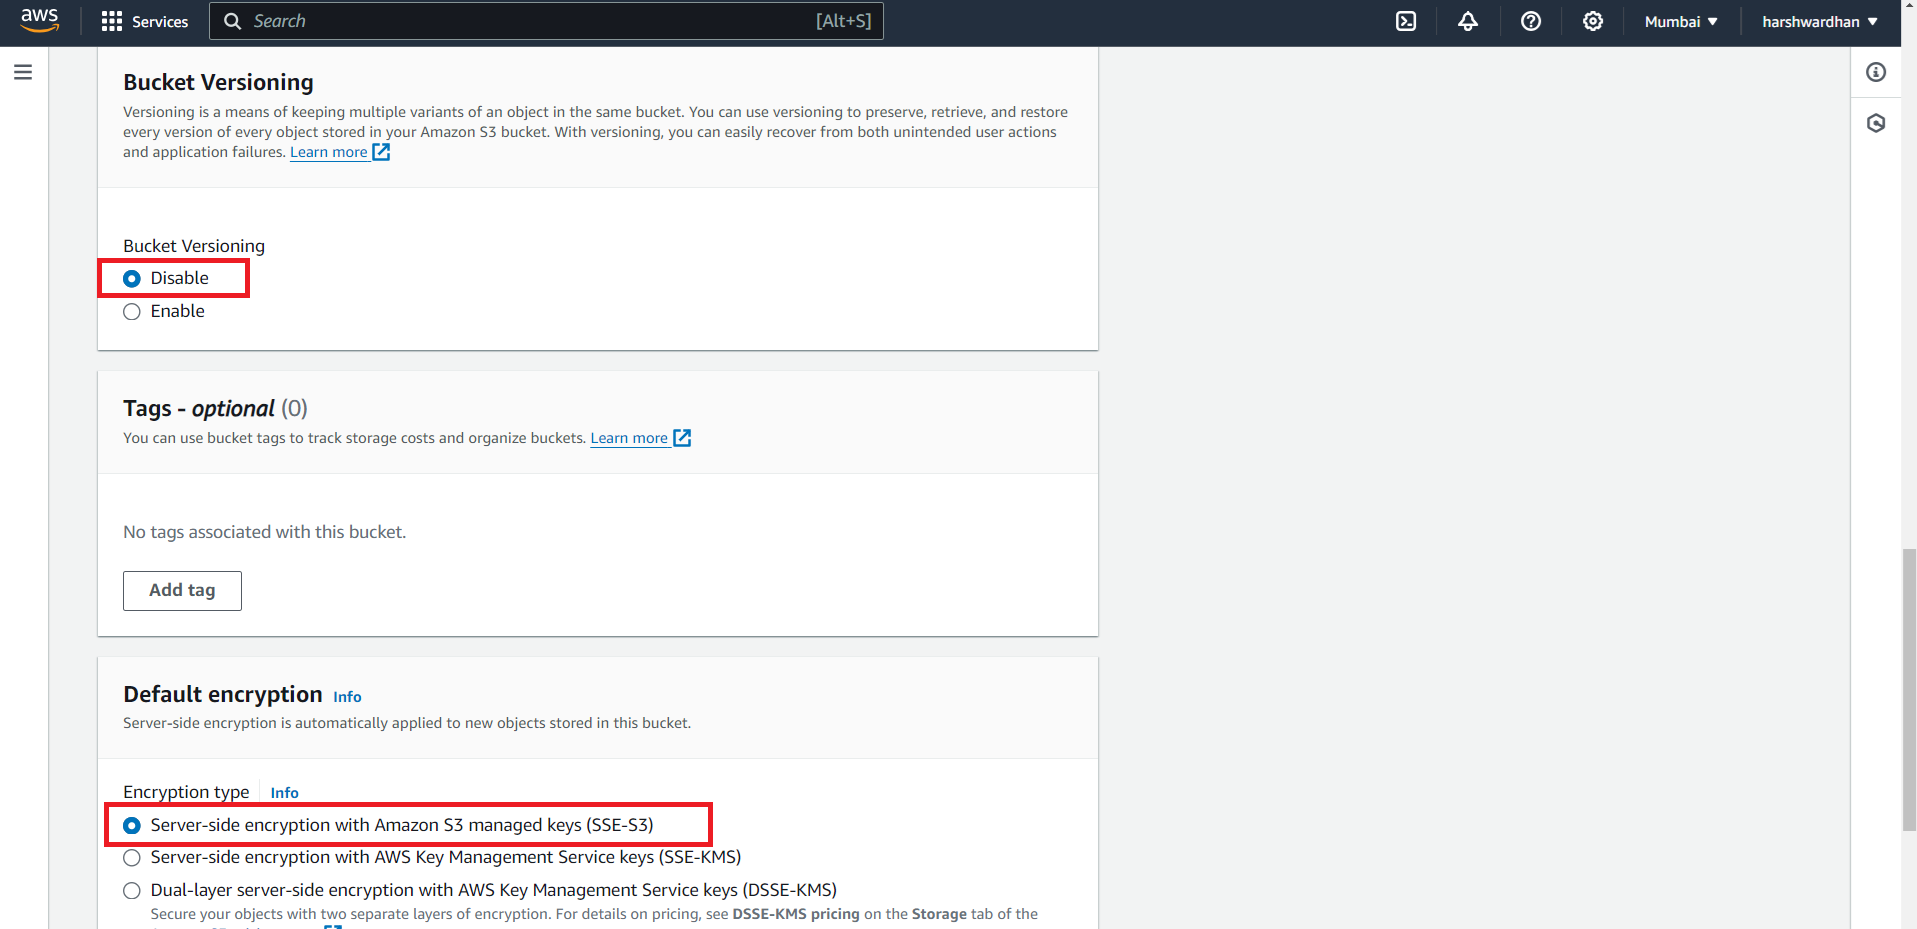Click the page vertical scrollbar thumb

(1909, 690)
